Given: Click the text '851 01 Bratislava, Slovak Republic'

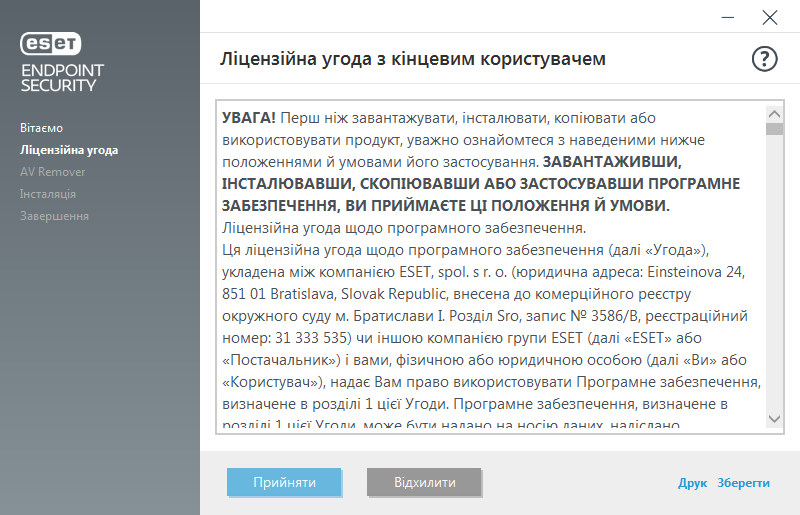Looking at the screenshot, I should pyautogui.click(x=334, y=294).
